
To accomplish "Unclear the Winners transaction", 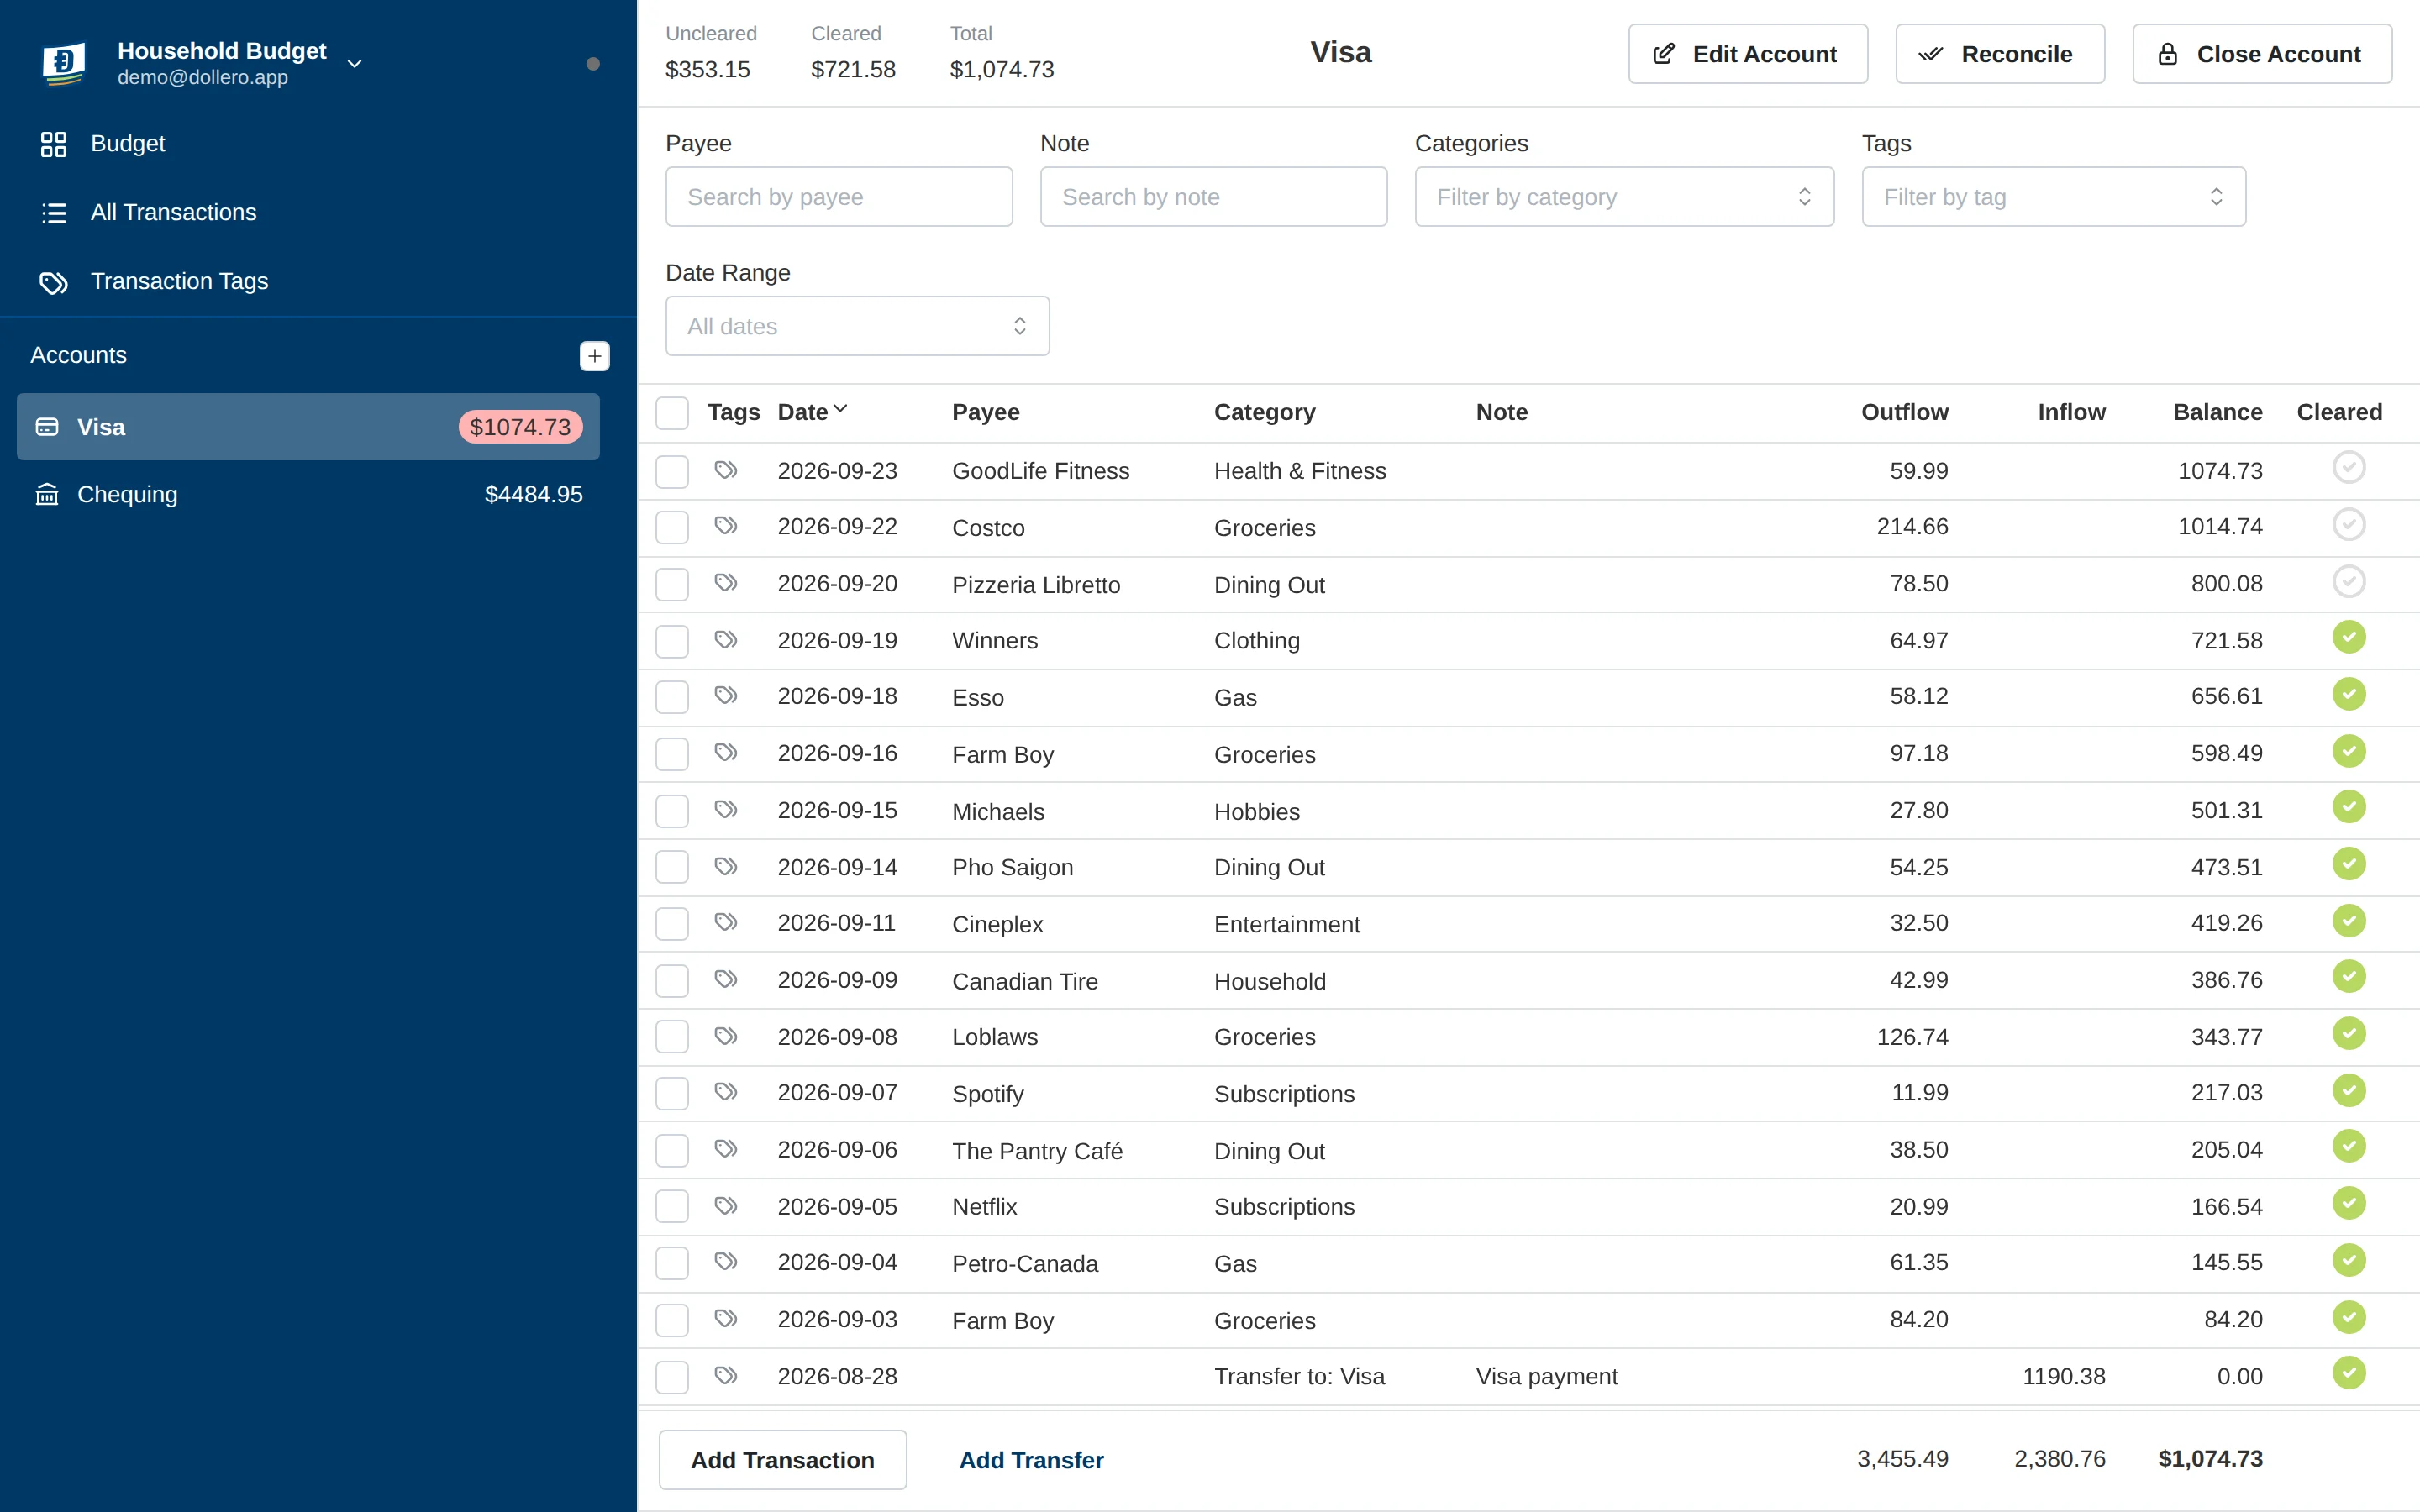I will click(2349, 637).
